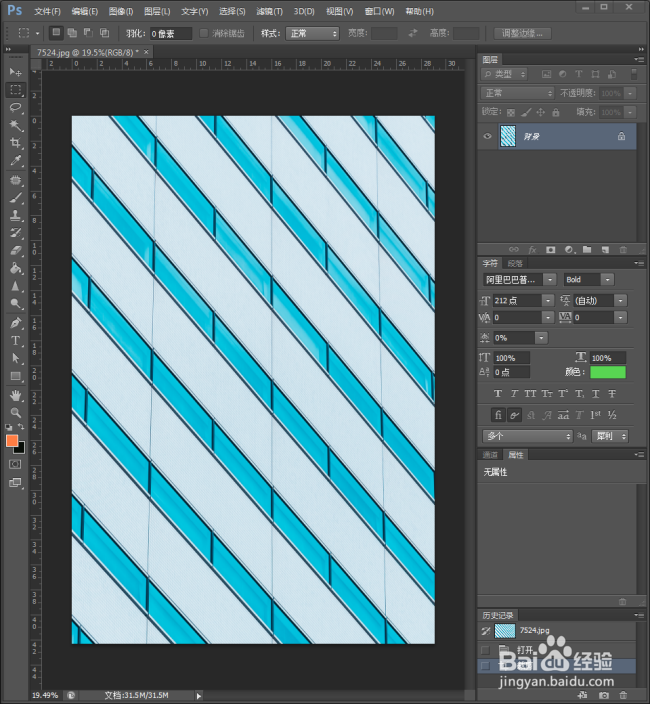Select the Hand tool
This screenshot has width=650, height=704.
[x=15, y=396]
